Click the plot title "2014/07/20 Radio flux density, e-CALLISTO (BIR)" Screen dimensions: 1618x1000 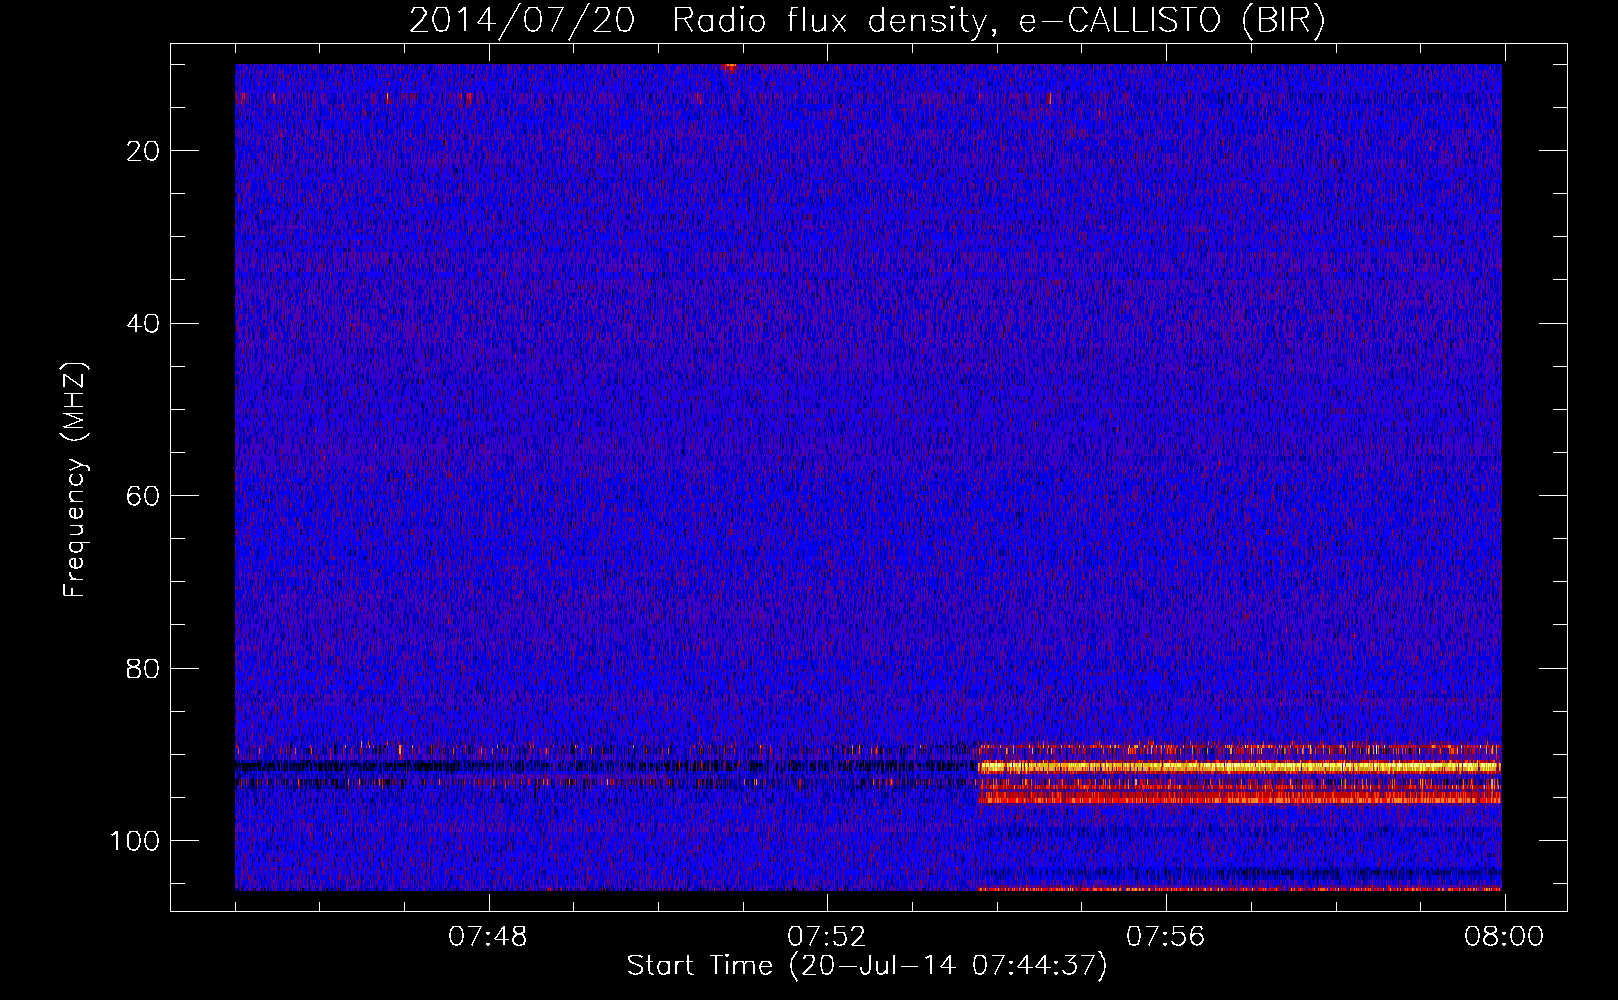(867, 21)
